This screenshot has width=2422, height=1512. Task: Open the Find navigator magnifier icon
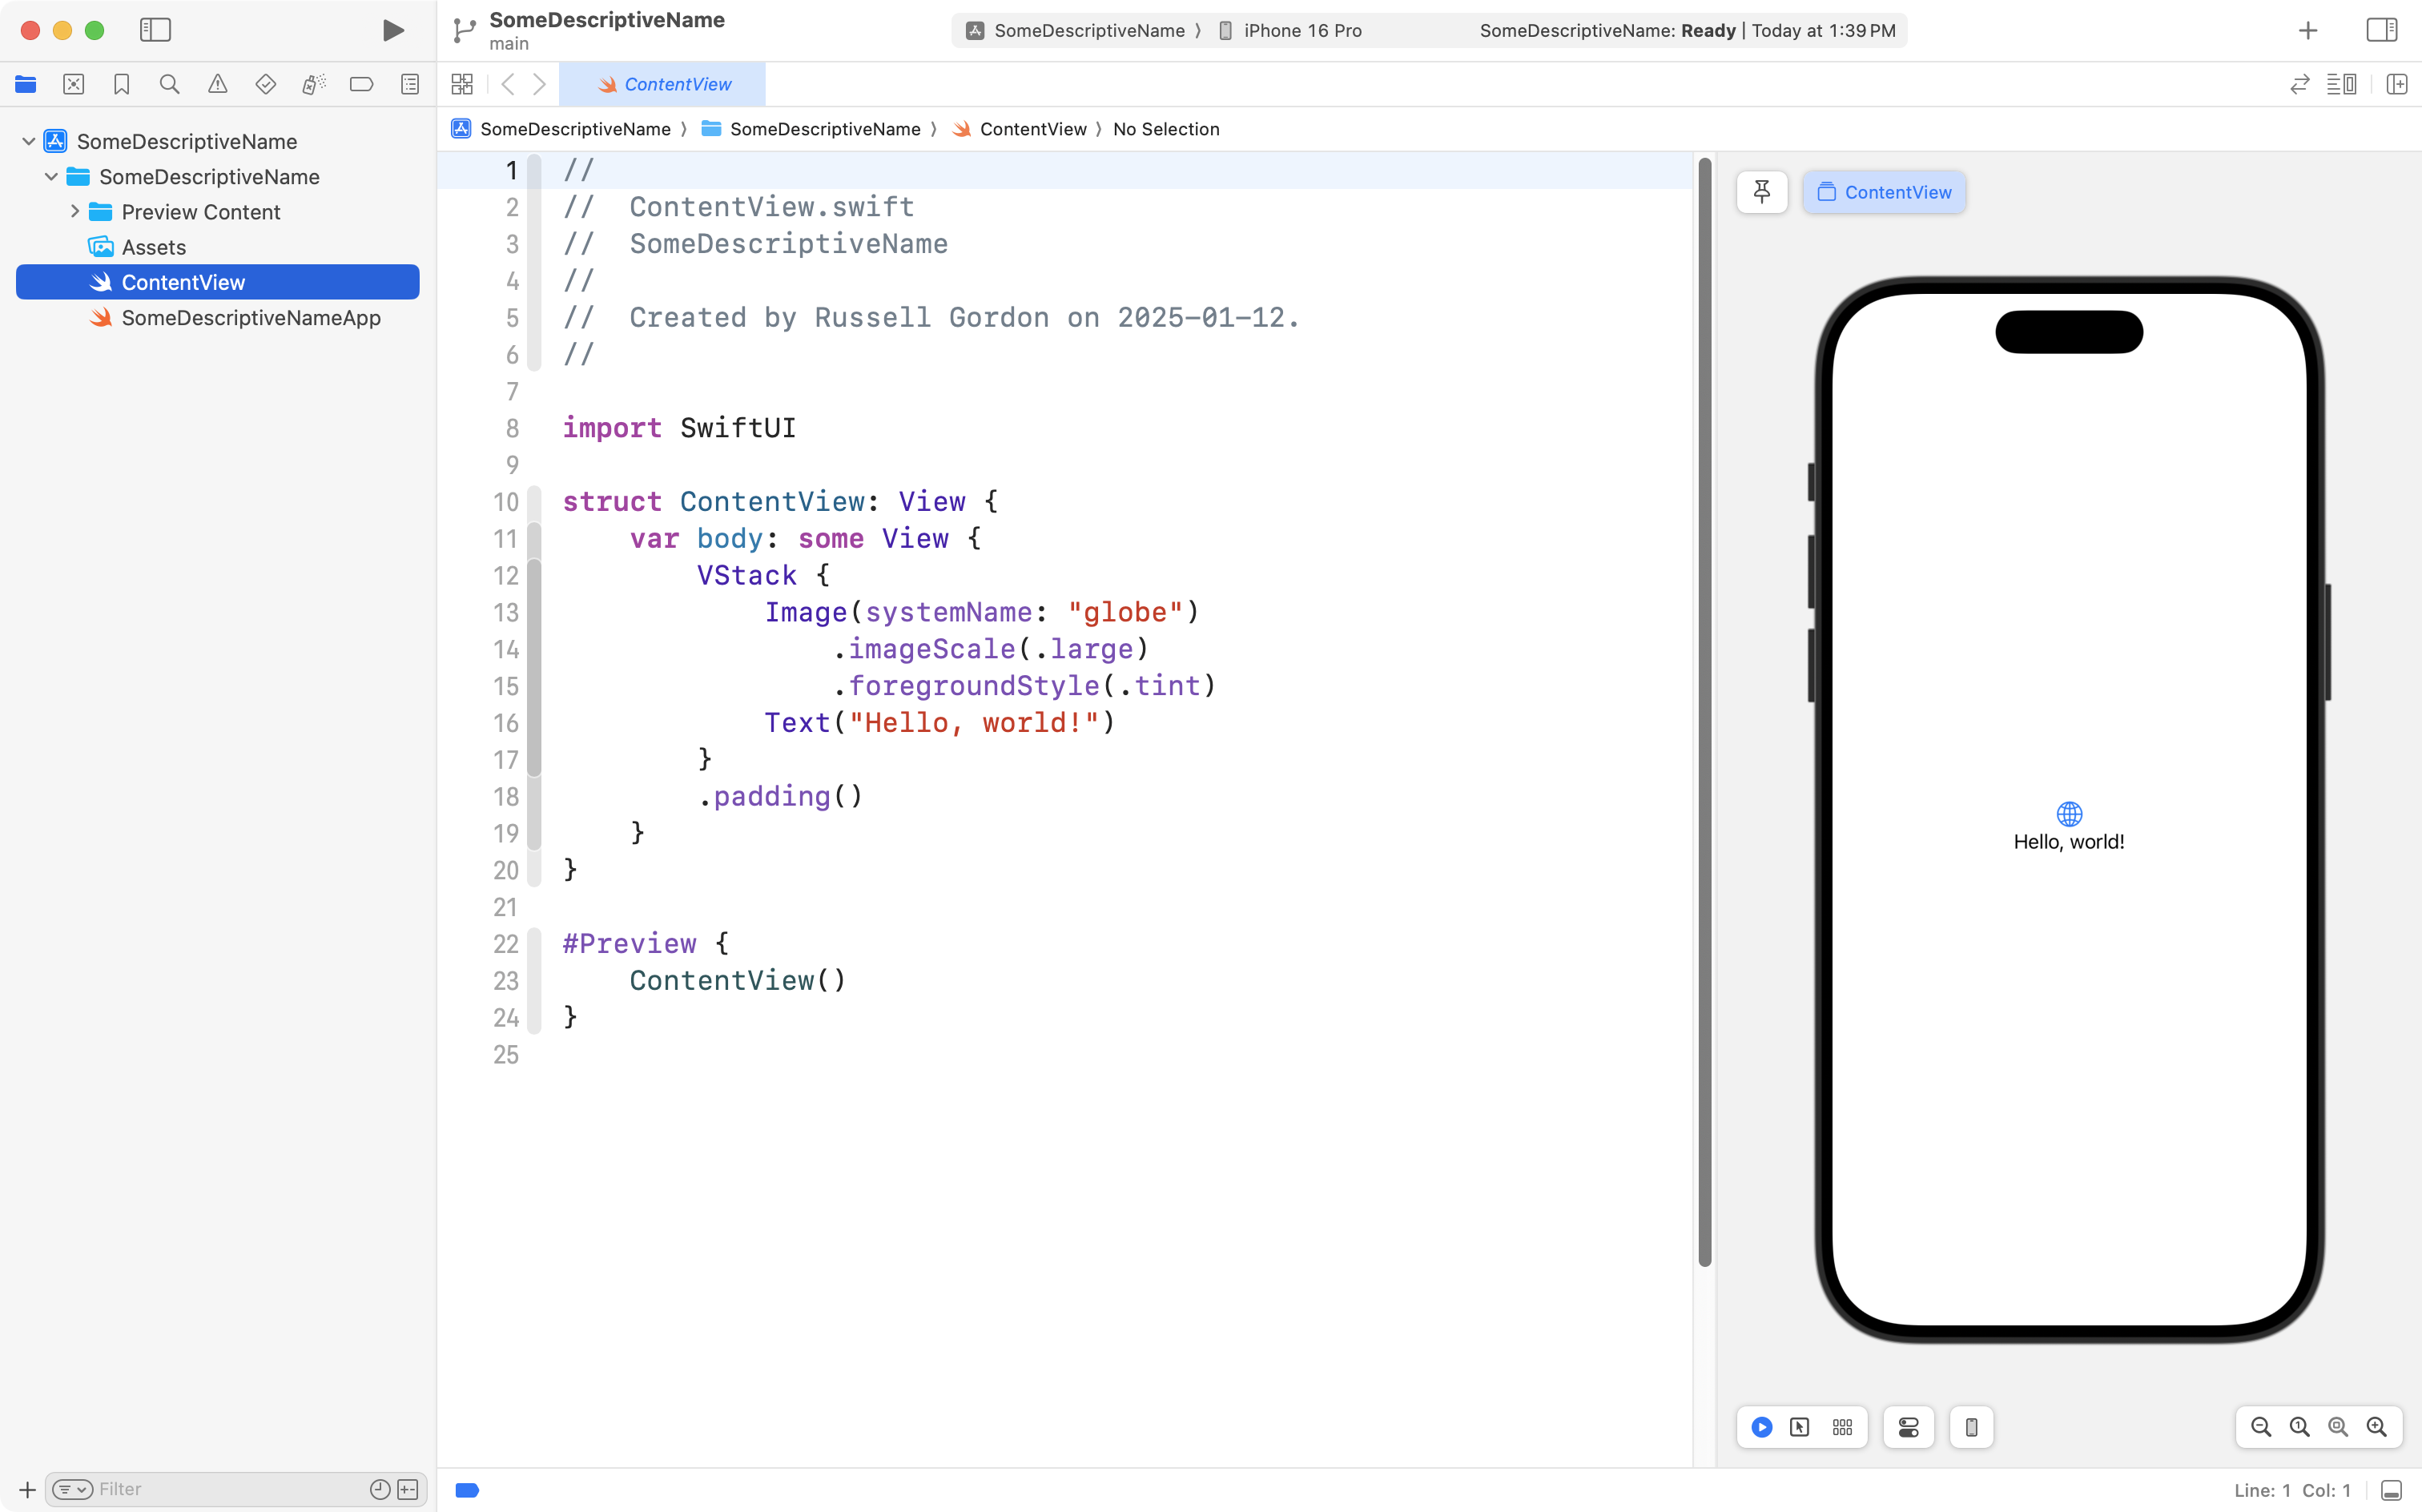click(x=169, y=84)
